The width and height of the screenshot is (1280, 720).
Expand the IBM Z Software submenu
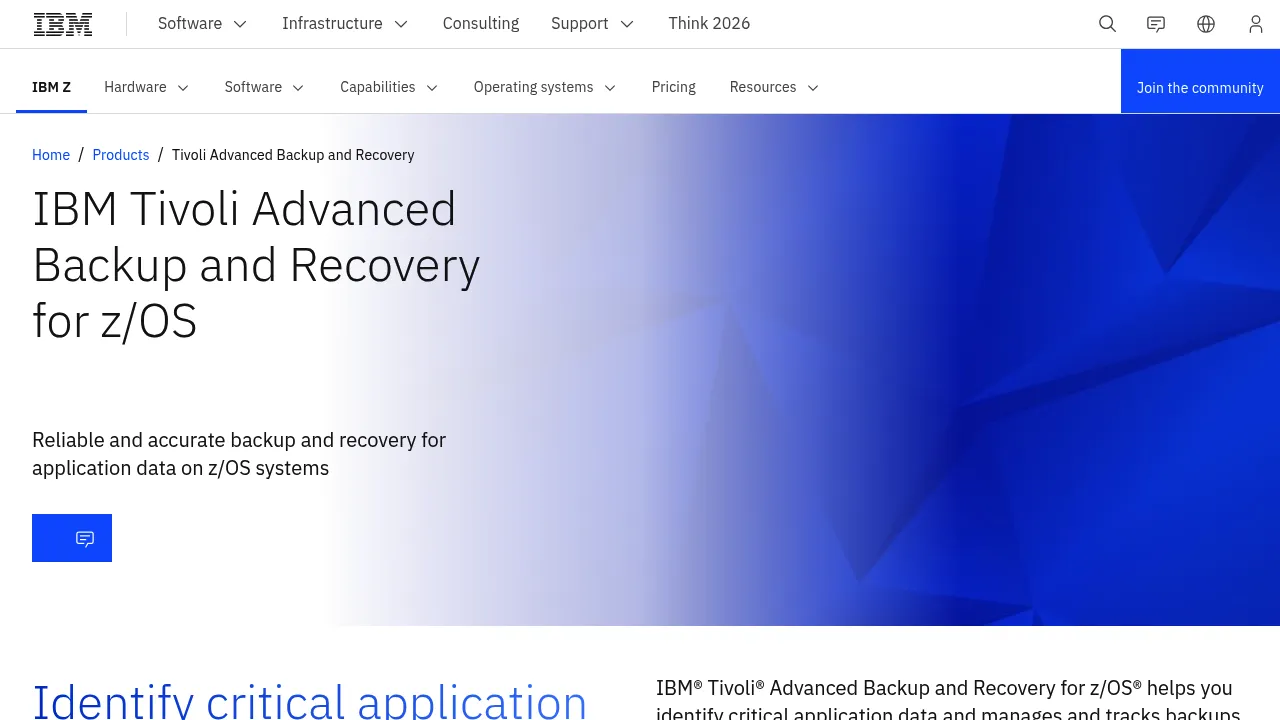click(265, 87)
